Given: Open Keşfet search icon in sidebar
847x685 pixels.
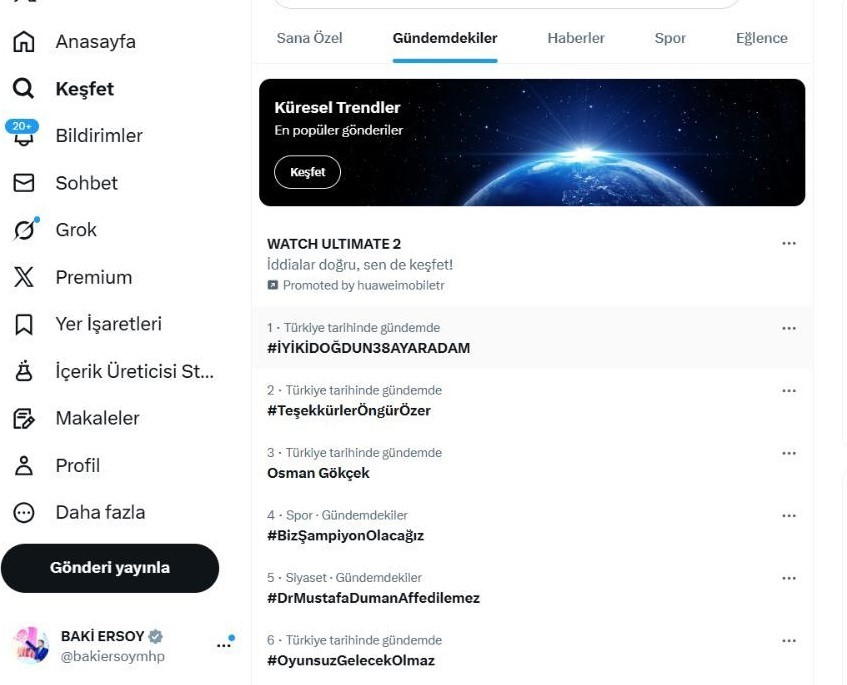Looking at the screenshot, I should click(23, 89).
